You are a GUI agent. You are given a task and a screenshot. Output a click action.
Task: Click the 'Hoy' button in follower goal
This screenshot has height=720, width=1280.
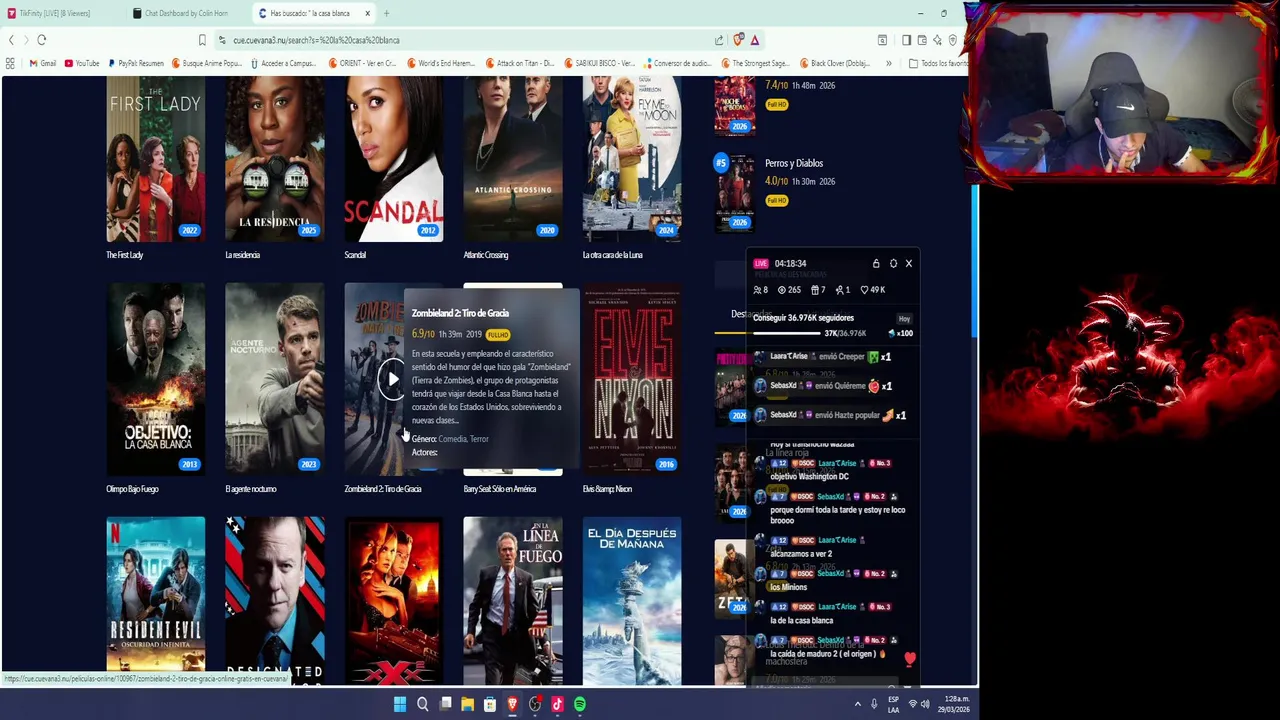904,319
